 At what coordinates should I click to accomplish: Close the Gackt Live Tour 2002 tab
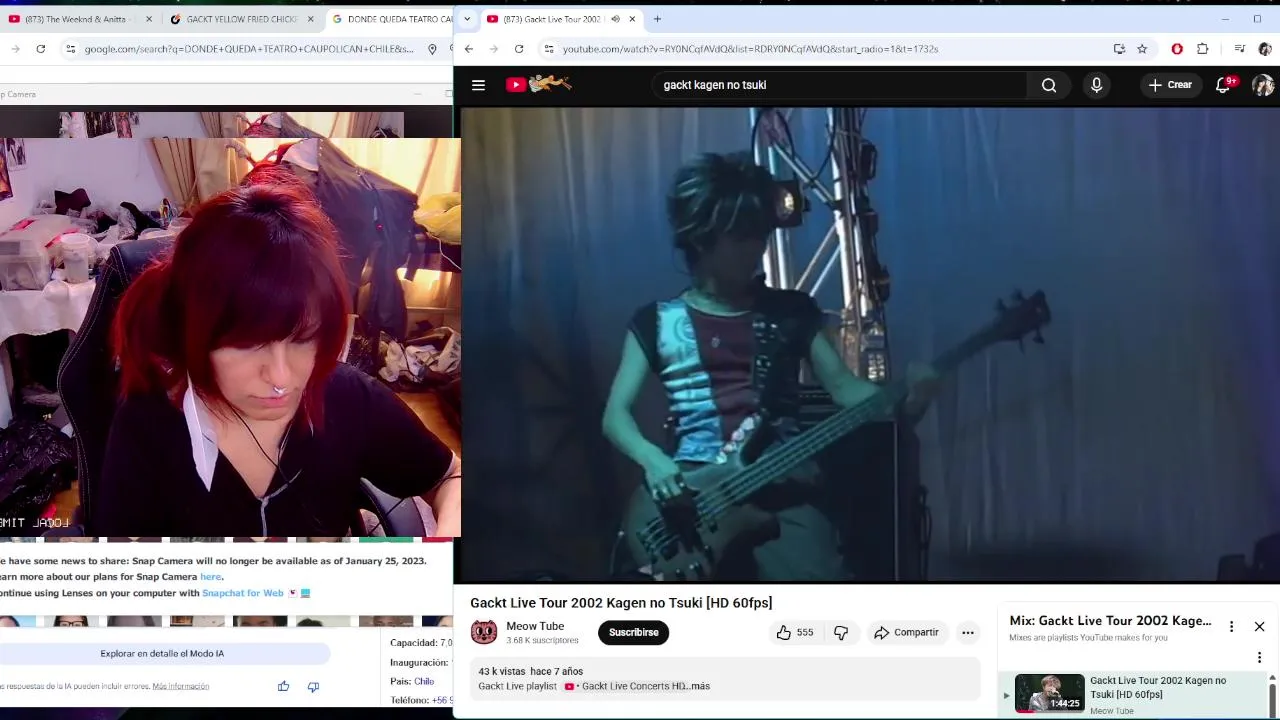click(x=632, y=19)
